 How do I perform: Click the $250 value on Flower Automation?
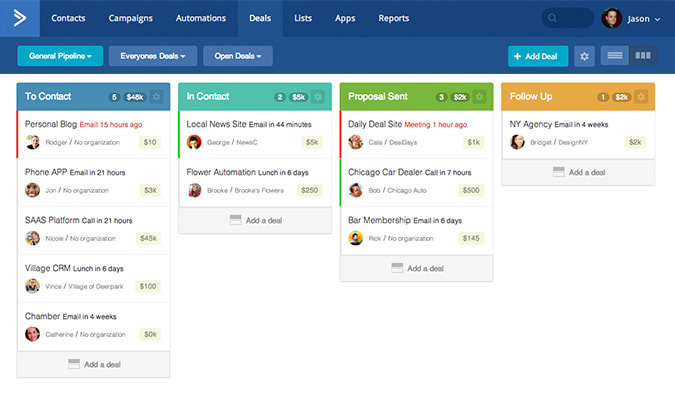(309, 190)
